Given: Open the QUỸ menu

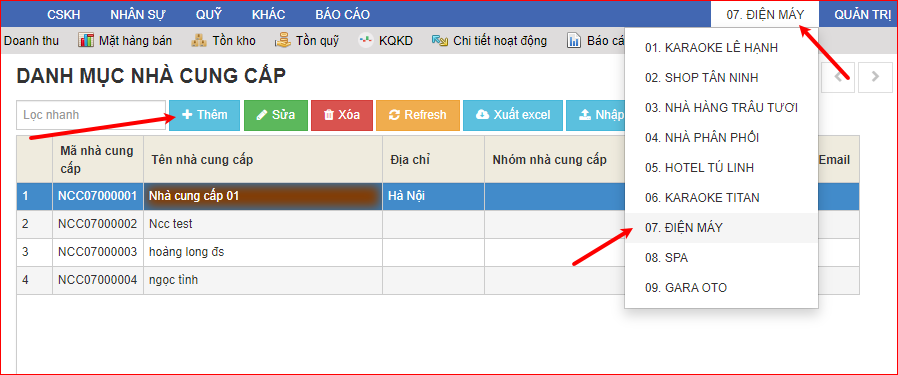Looking at the screenshot, I should [x=208, y=15].
